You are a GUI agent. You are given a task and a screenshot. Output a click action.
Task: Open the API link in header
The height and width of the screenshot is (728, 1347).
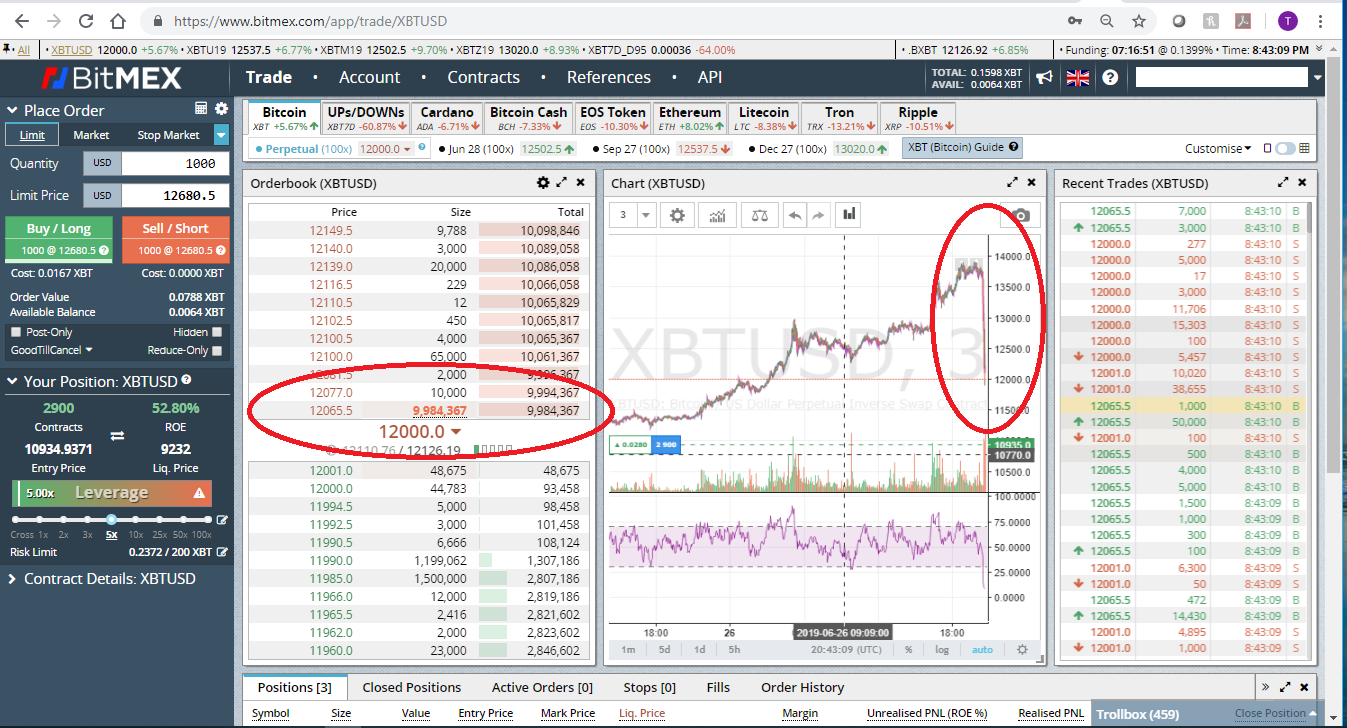(x=709, y=77)
